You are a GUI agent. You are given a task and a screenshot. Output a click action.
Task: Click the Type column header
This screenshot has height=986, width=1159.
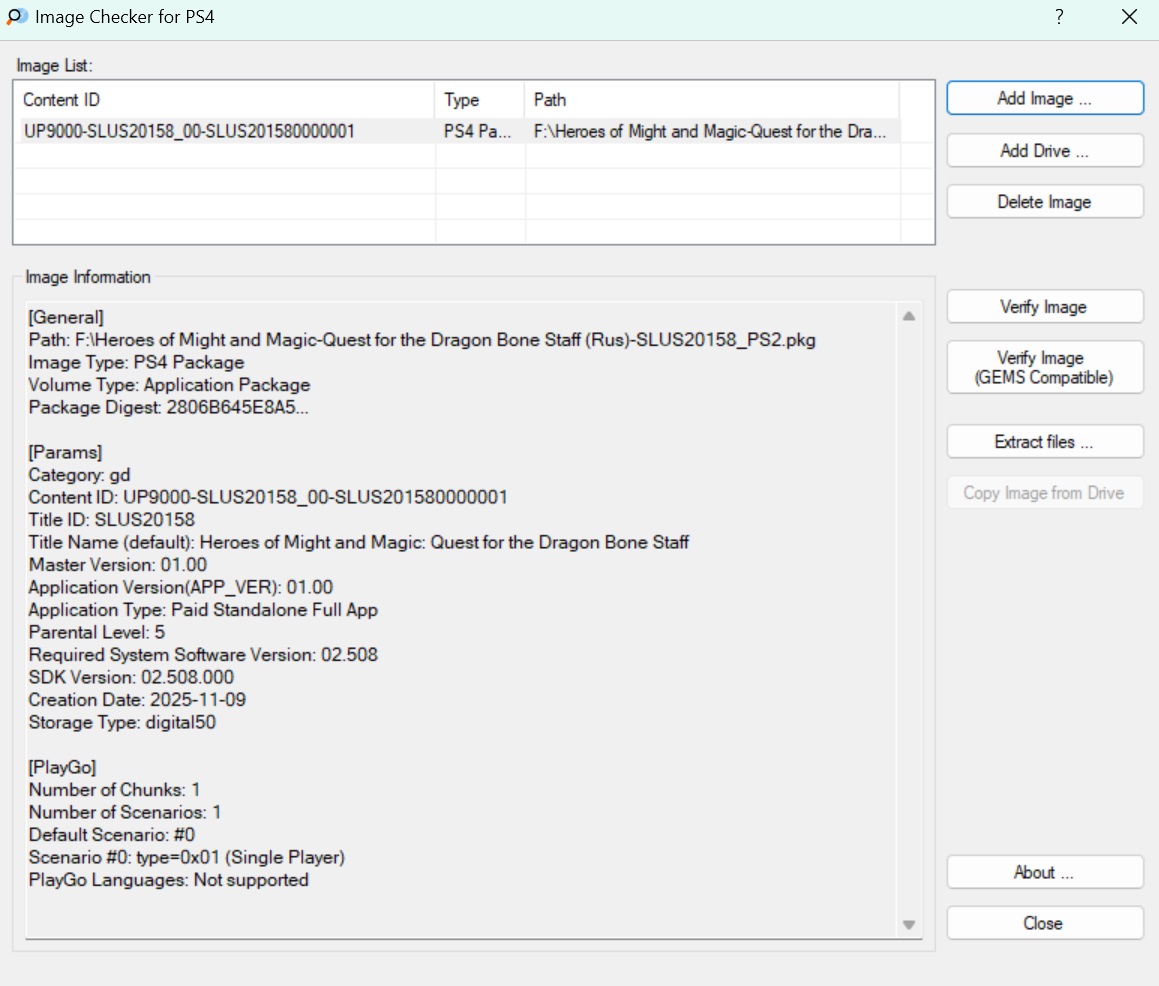point(479,100)
